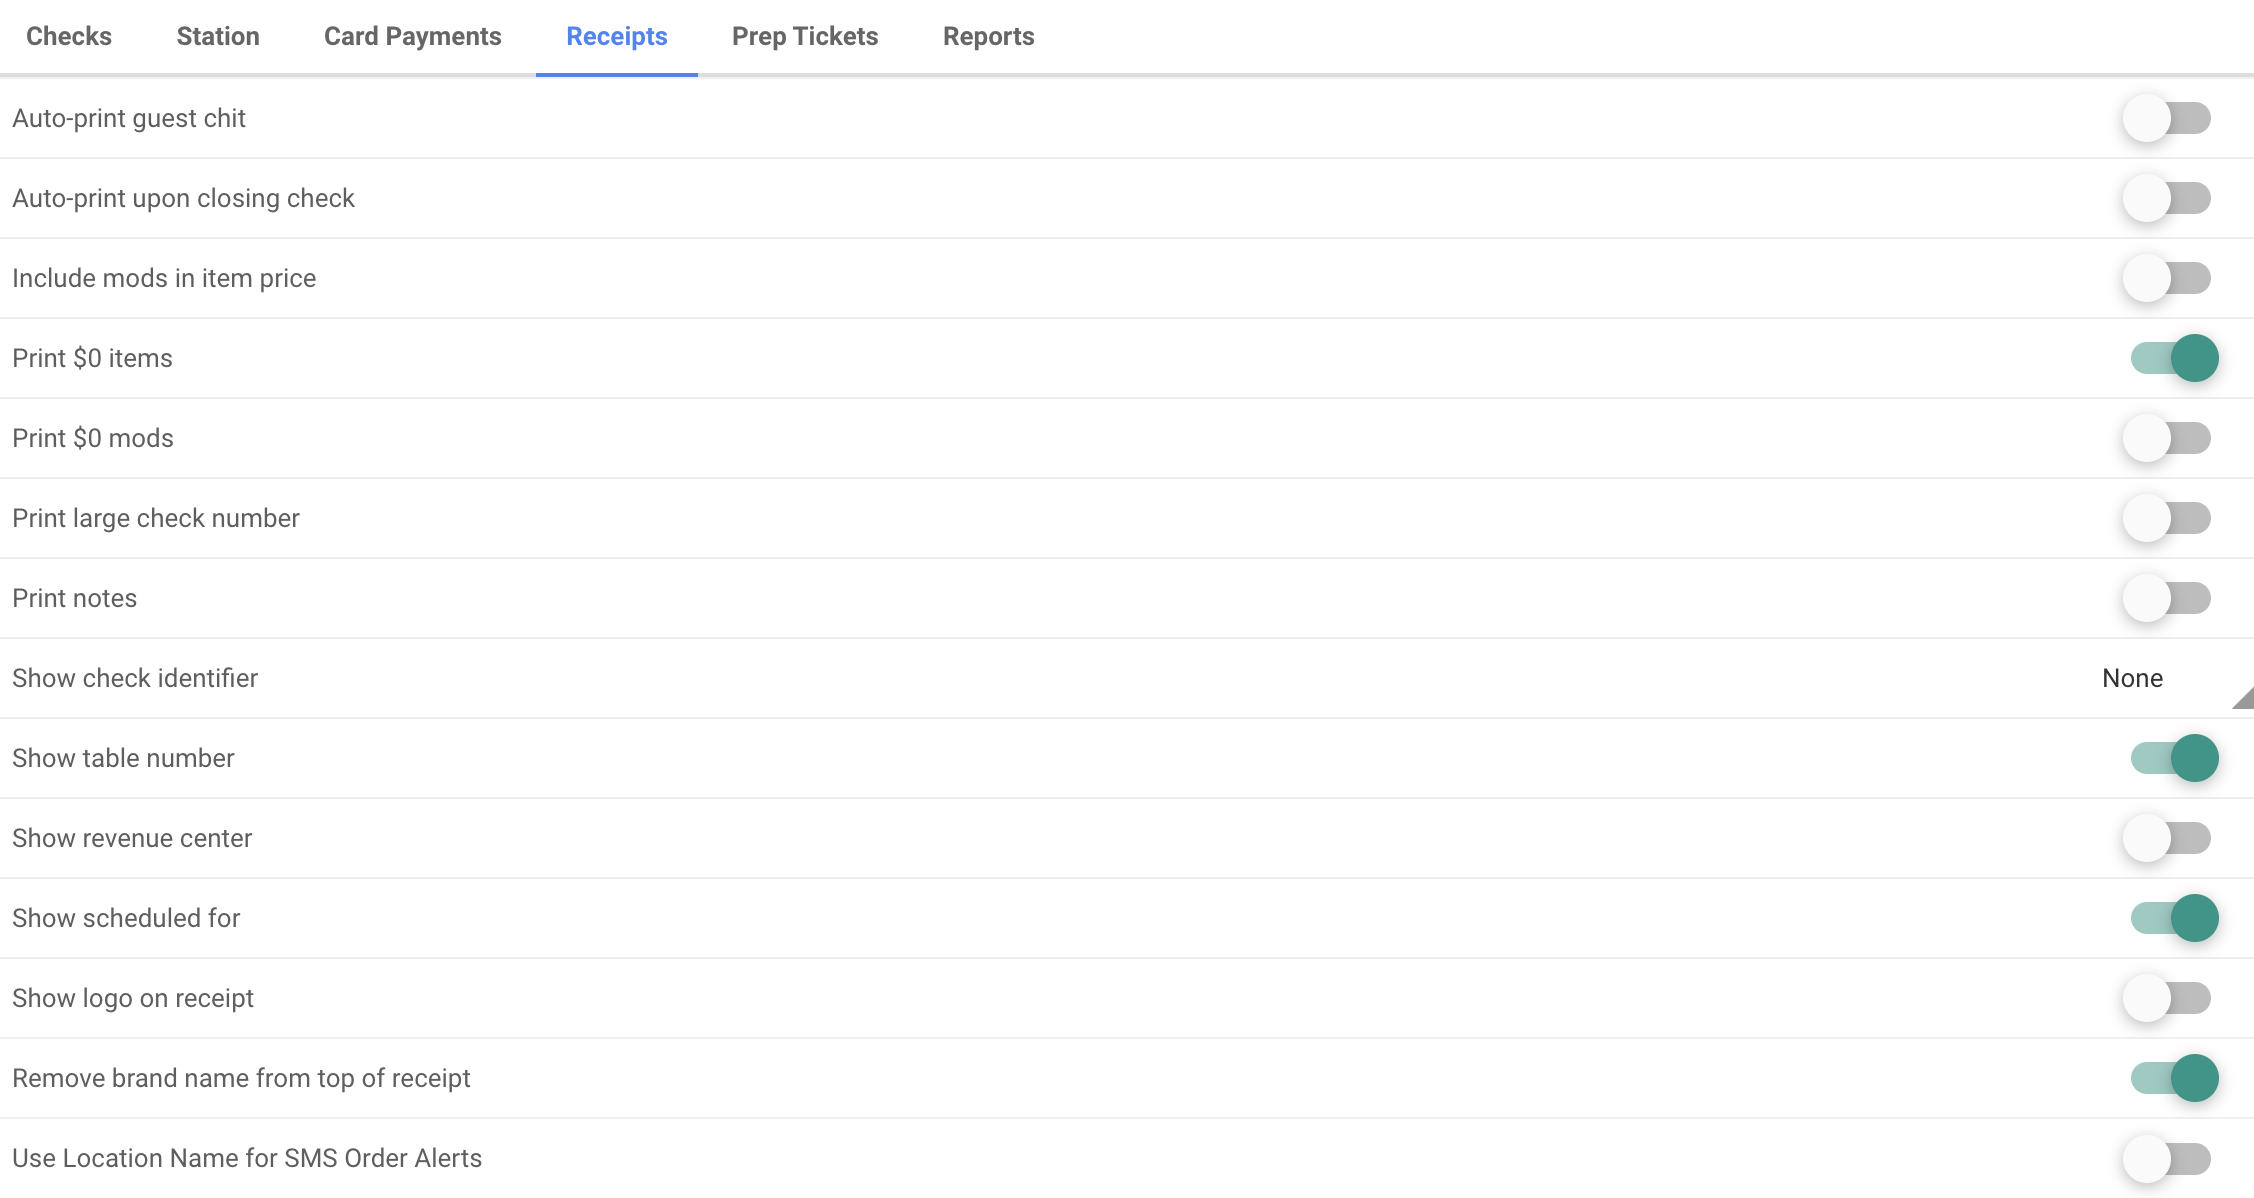
Task: Turn off Show table number switch
Action: [x=2175, y=758]
